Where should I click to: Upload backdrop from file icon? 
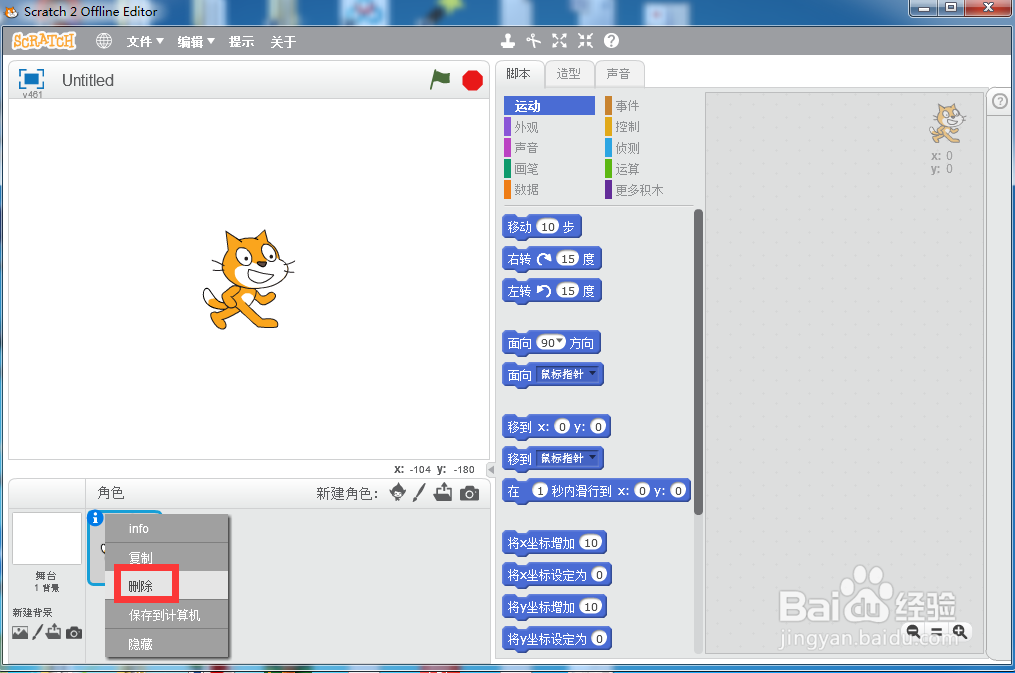(x=54, y=632)
